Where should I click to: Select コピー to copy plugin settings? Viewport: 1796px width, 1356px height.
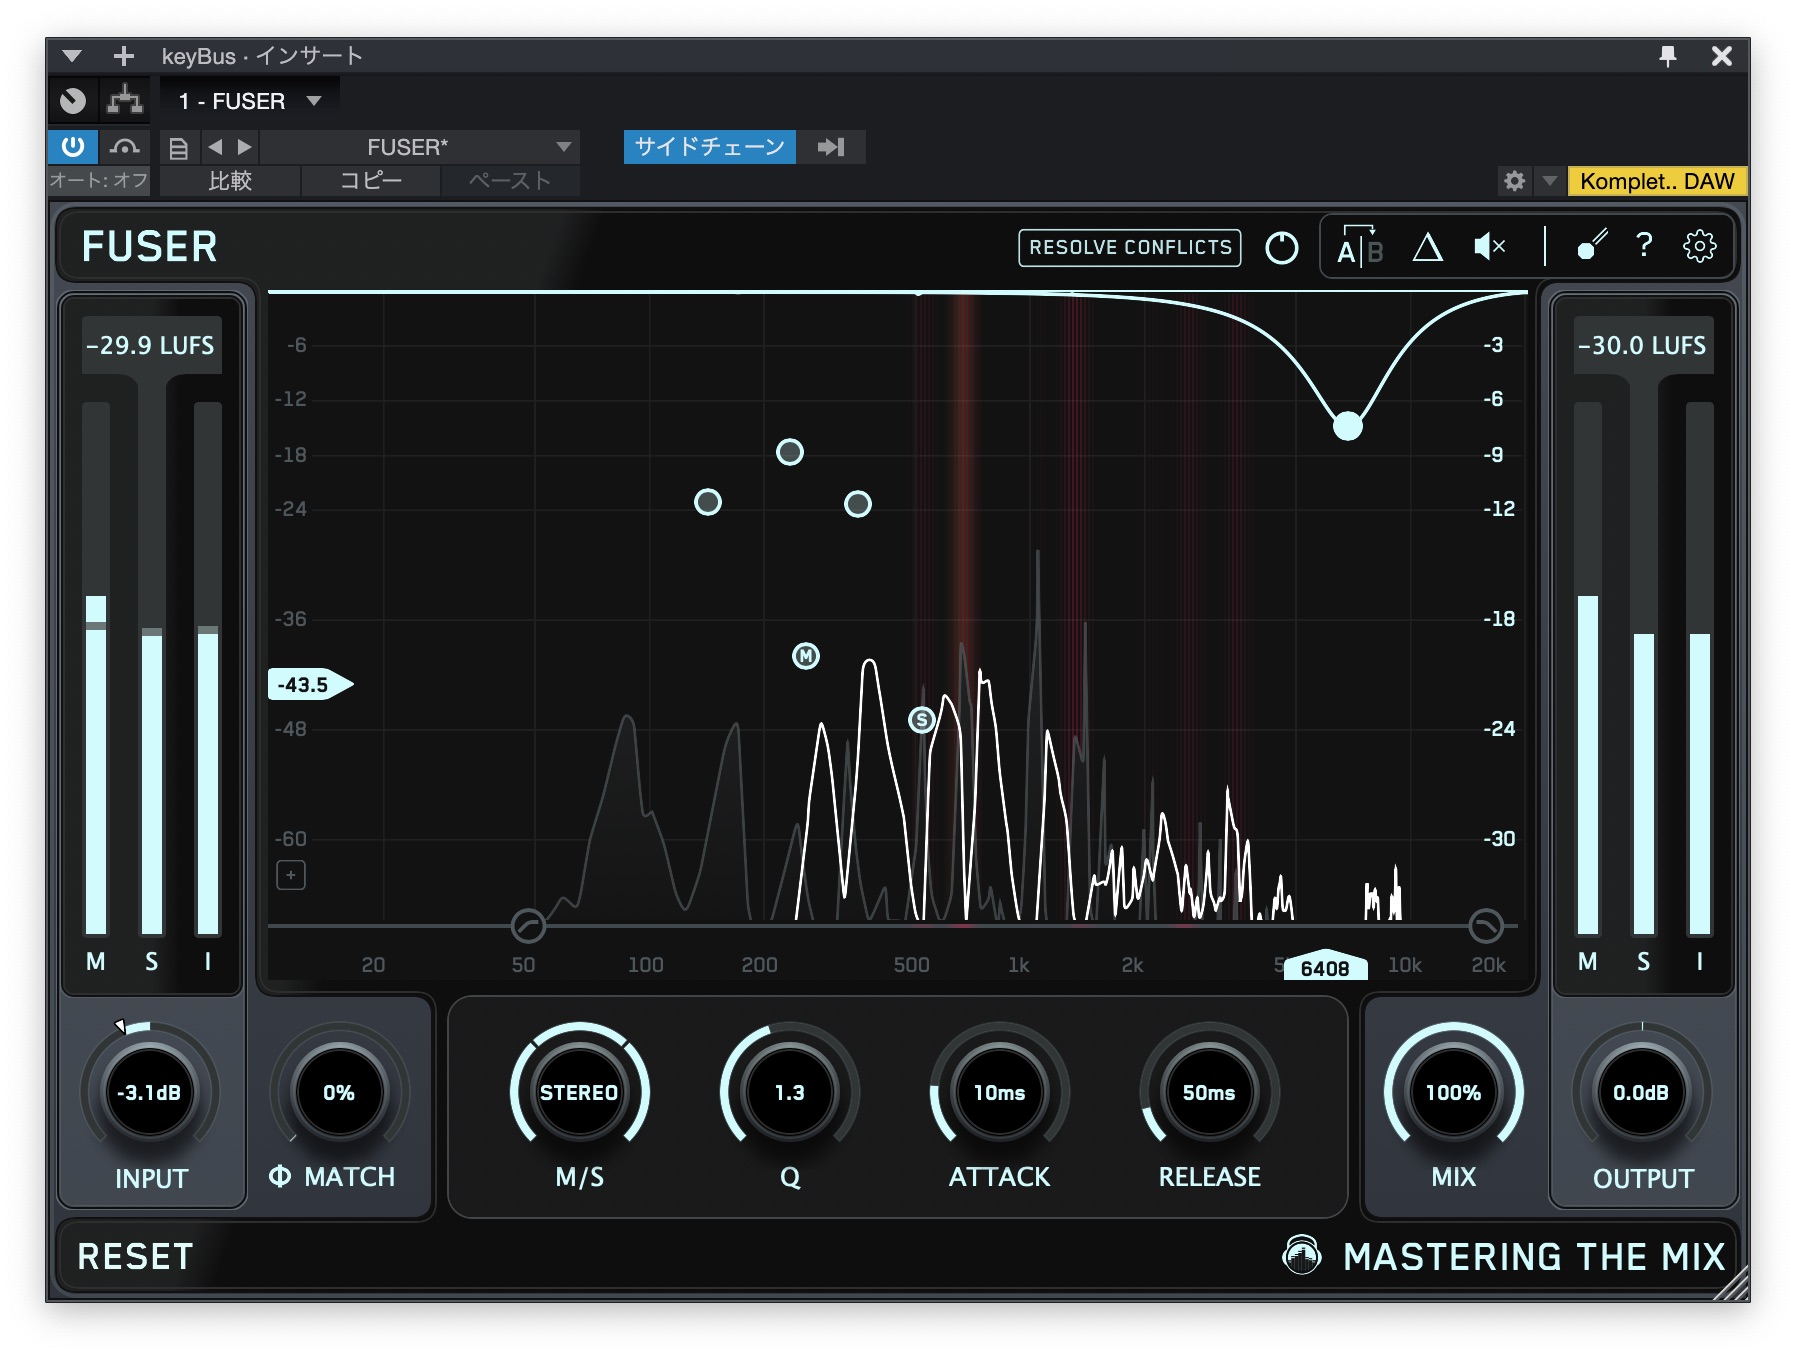pyautogui.click(x=368, y=182)
